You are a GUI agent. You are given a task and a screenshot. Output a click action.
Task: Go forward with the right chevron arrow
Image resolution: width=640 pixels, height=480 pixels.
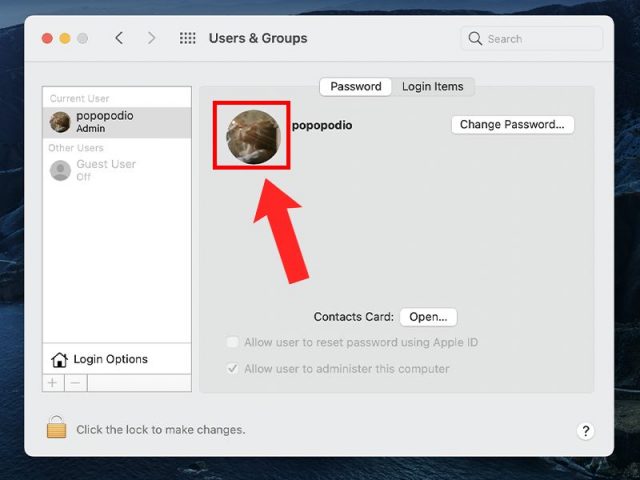click(152, 38)
